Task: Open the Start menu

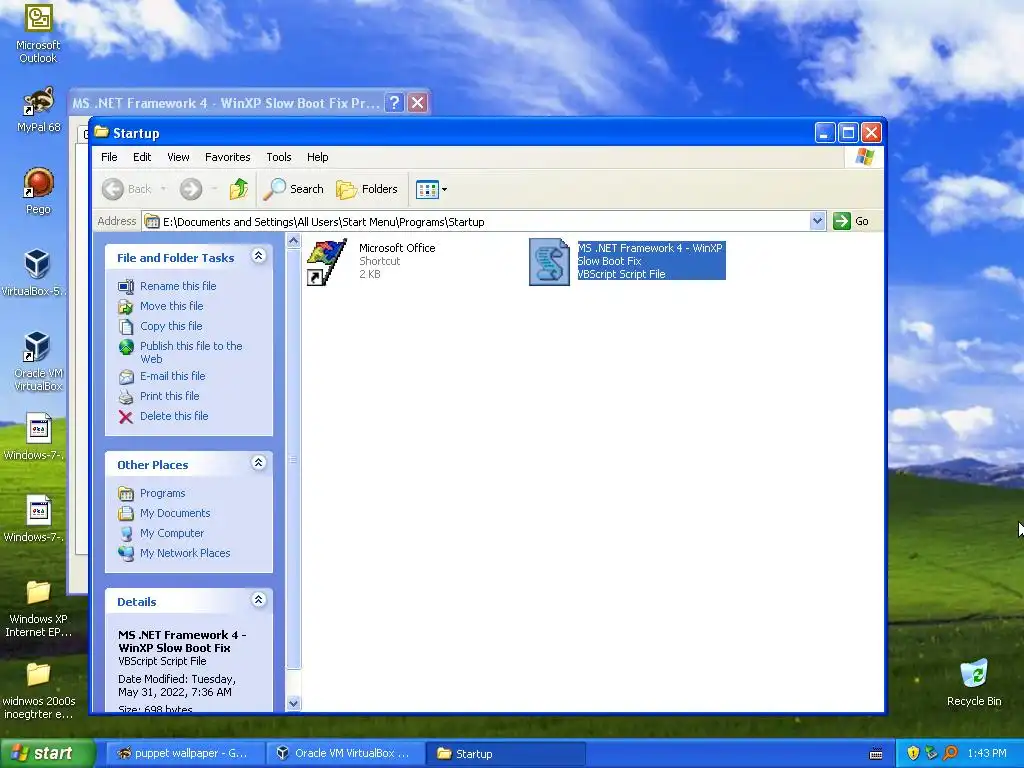Action: pyautogui.click(x=48, y=753)
